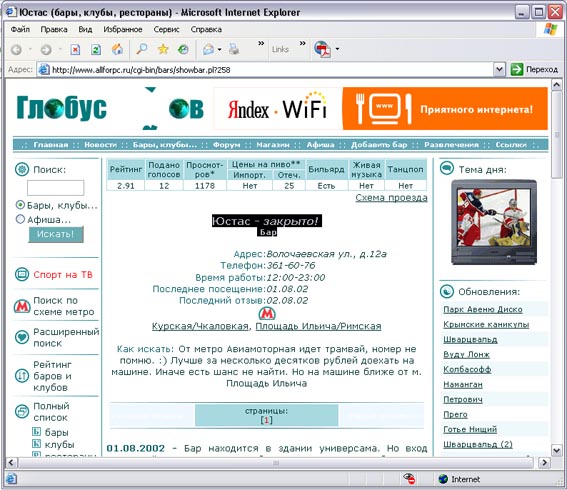The image size is (567, 490).
Task: Open the Курская/Чкаловская metro link
Action: [200, 326]
